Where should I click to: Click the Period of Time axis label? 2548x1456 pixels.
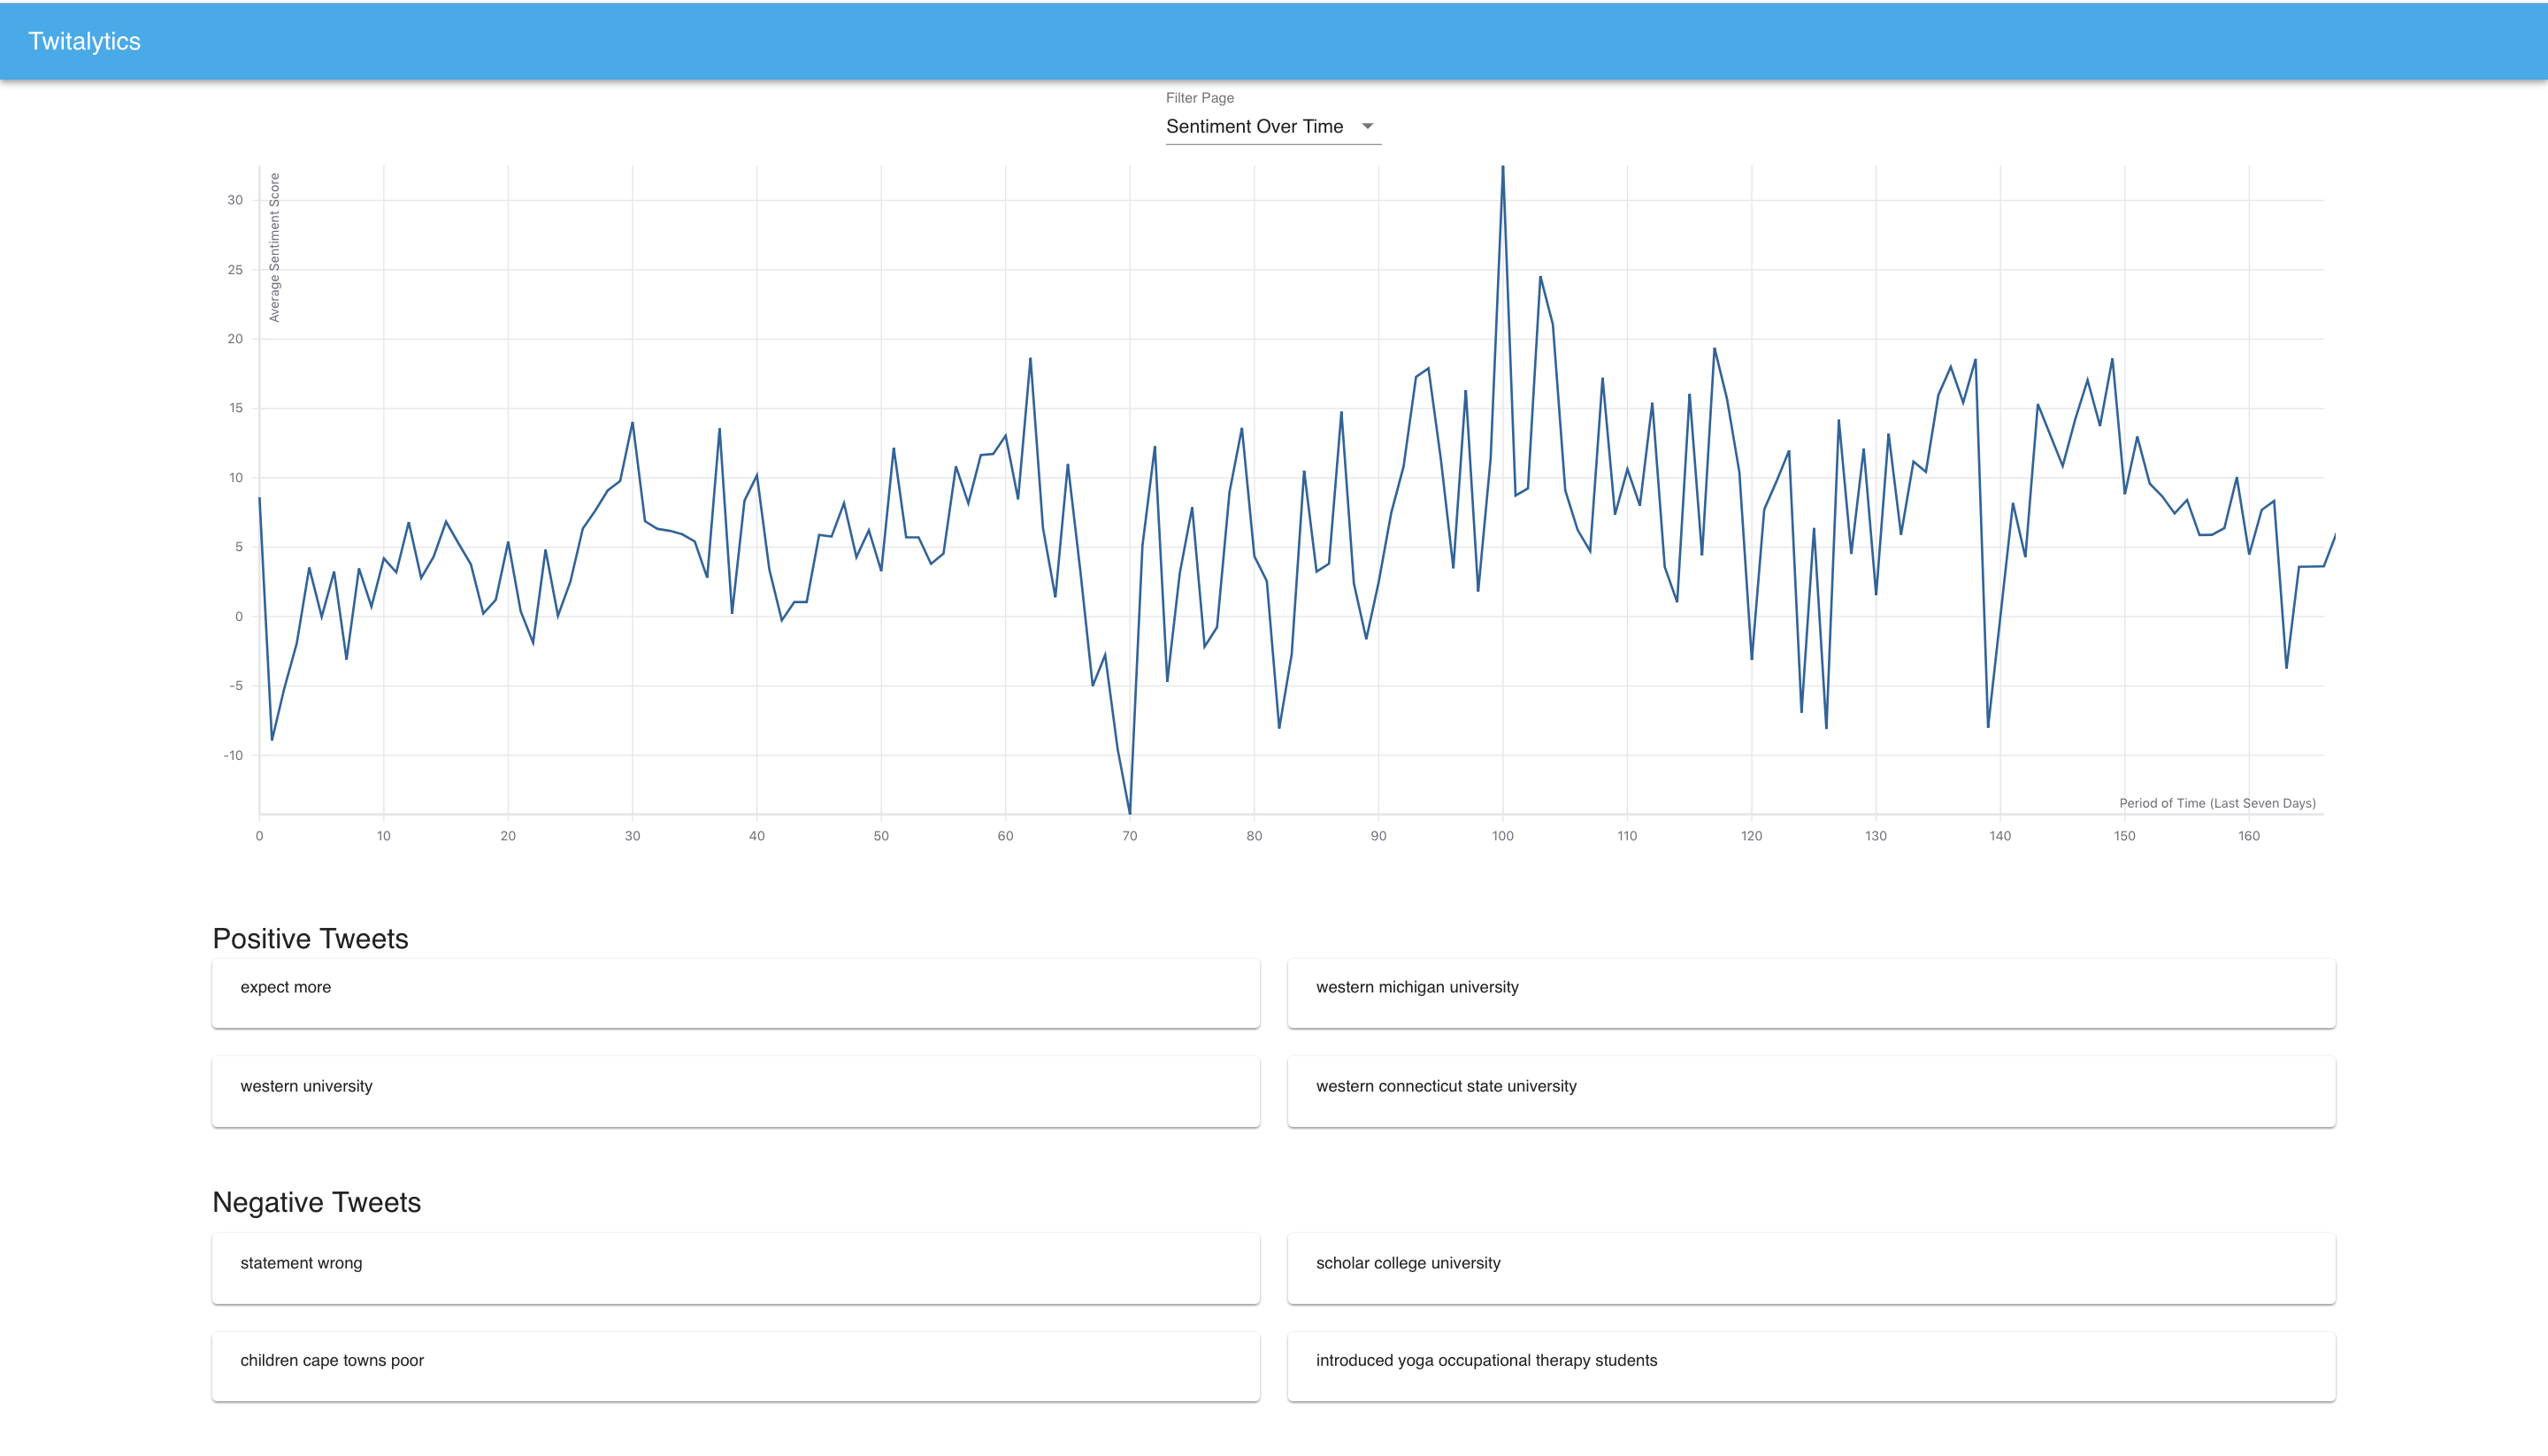click(x=2216, y=803)
